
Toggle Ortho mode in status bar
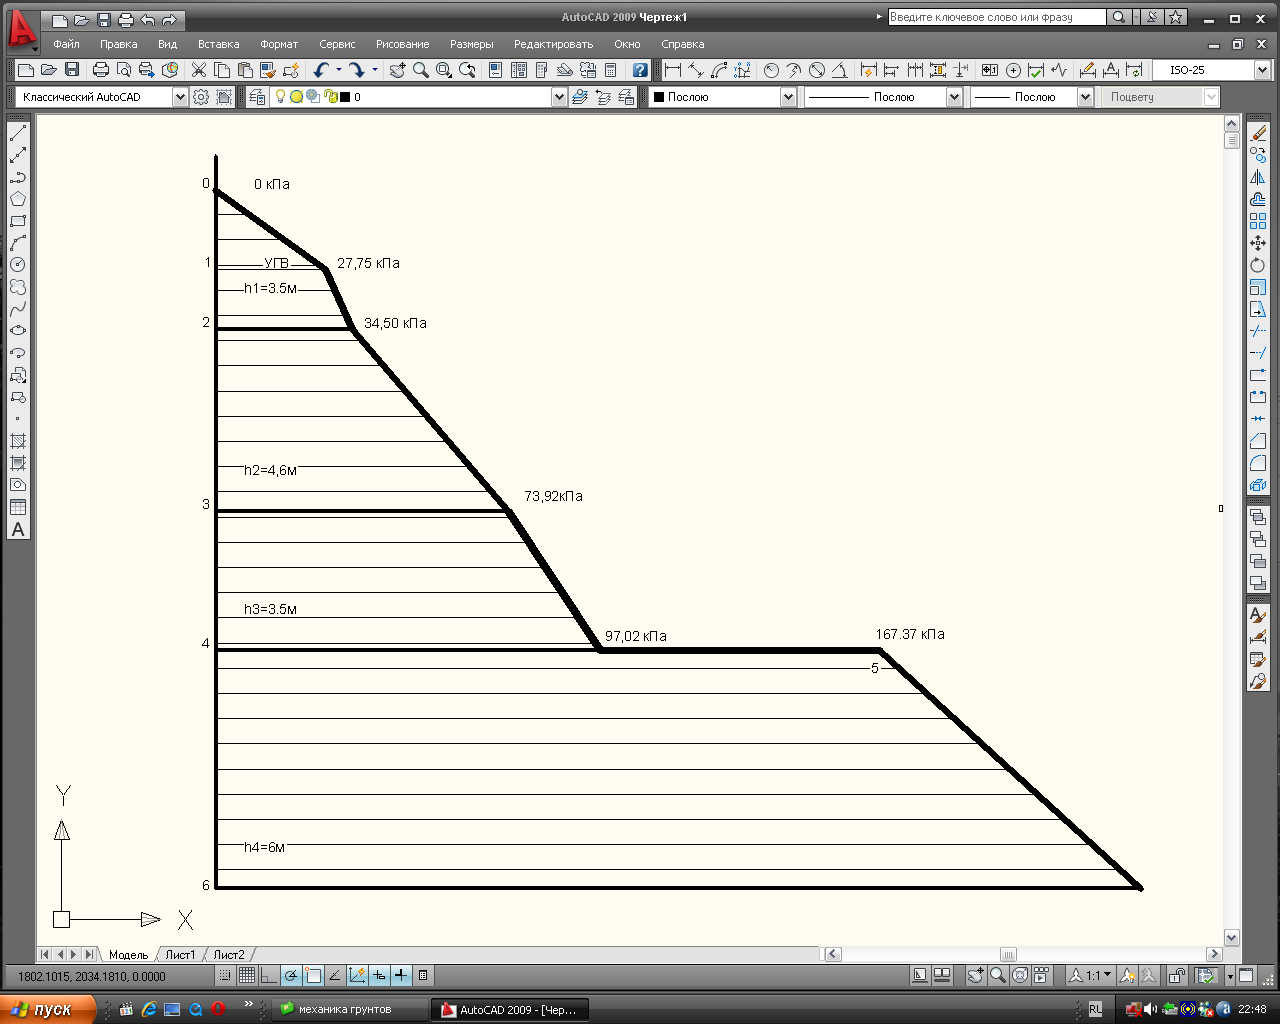click(x=269, y=976)
